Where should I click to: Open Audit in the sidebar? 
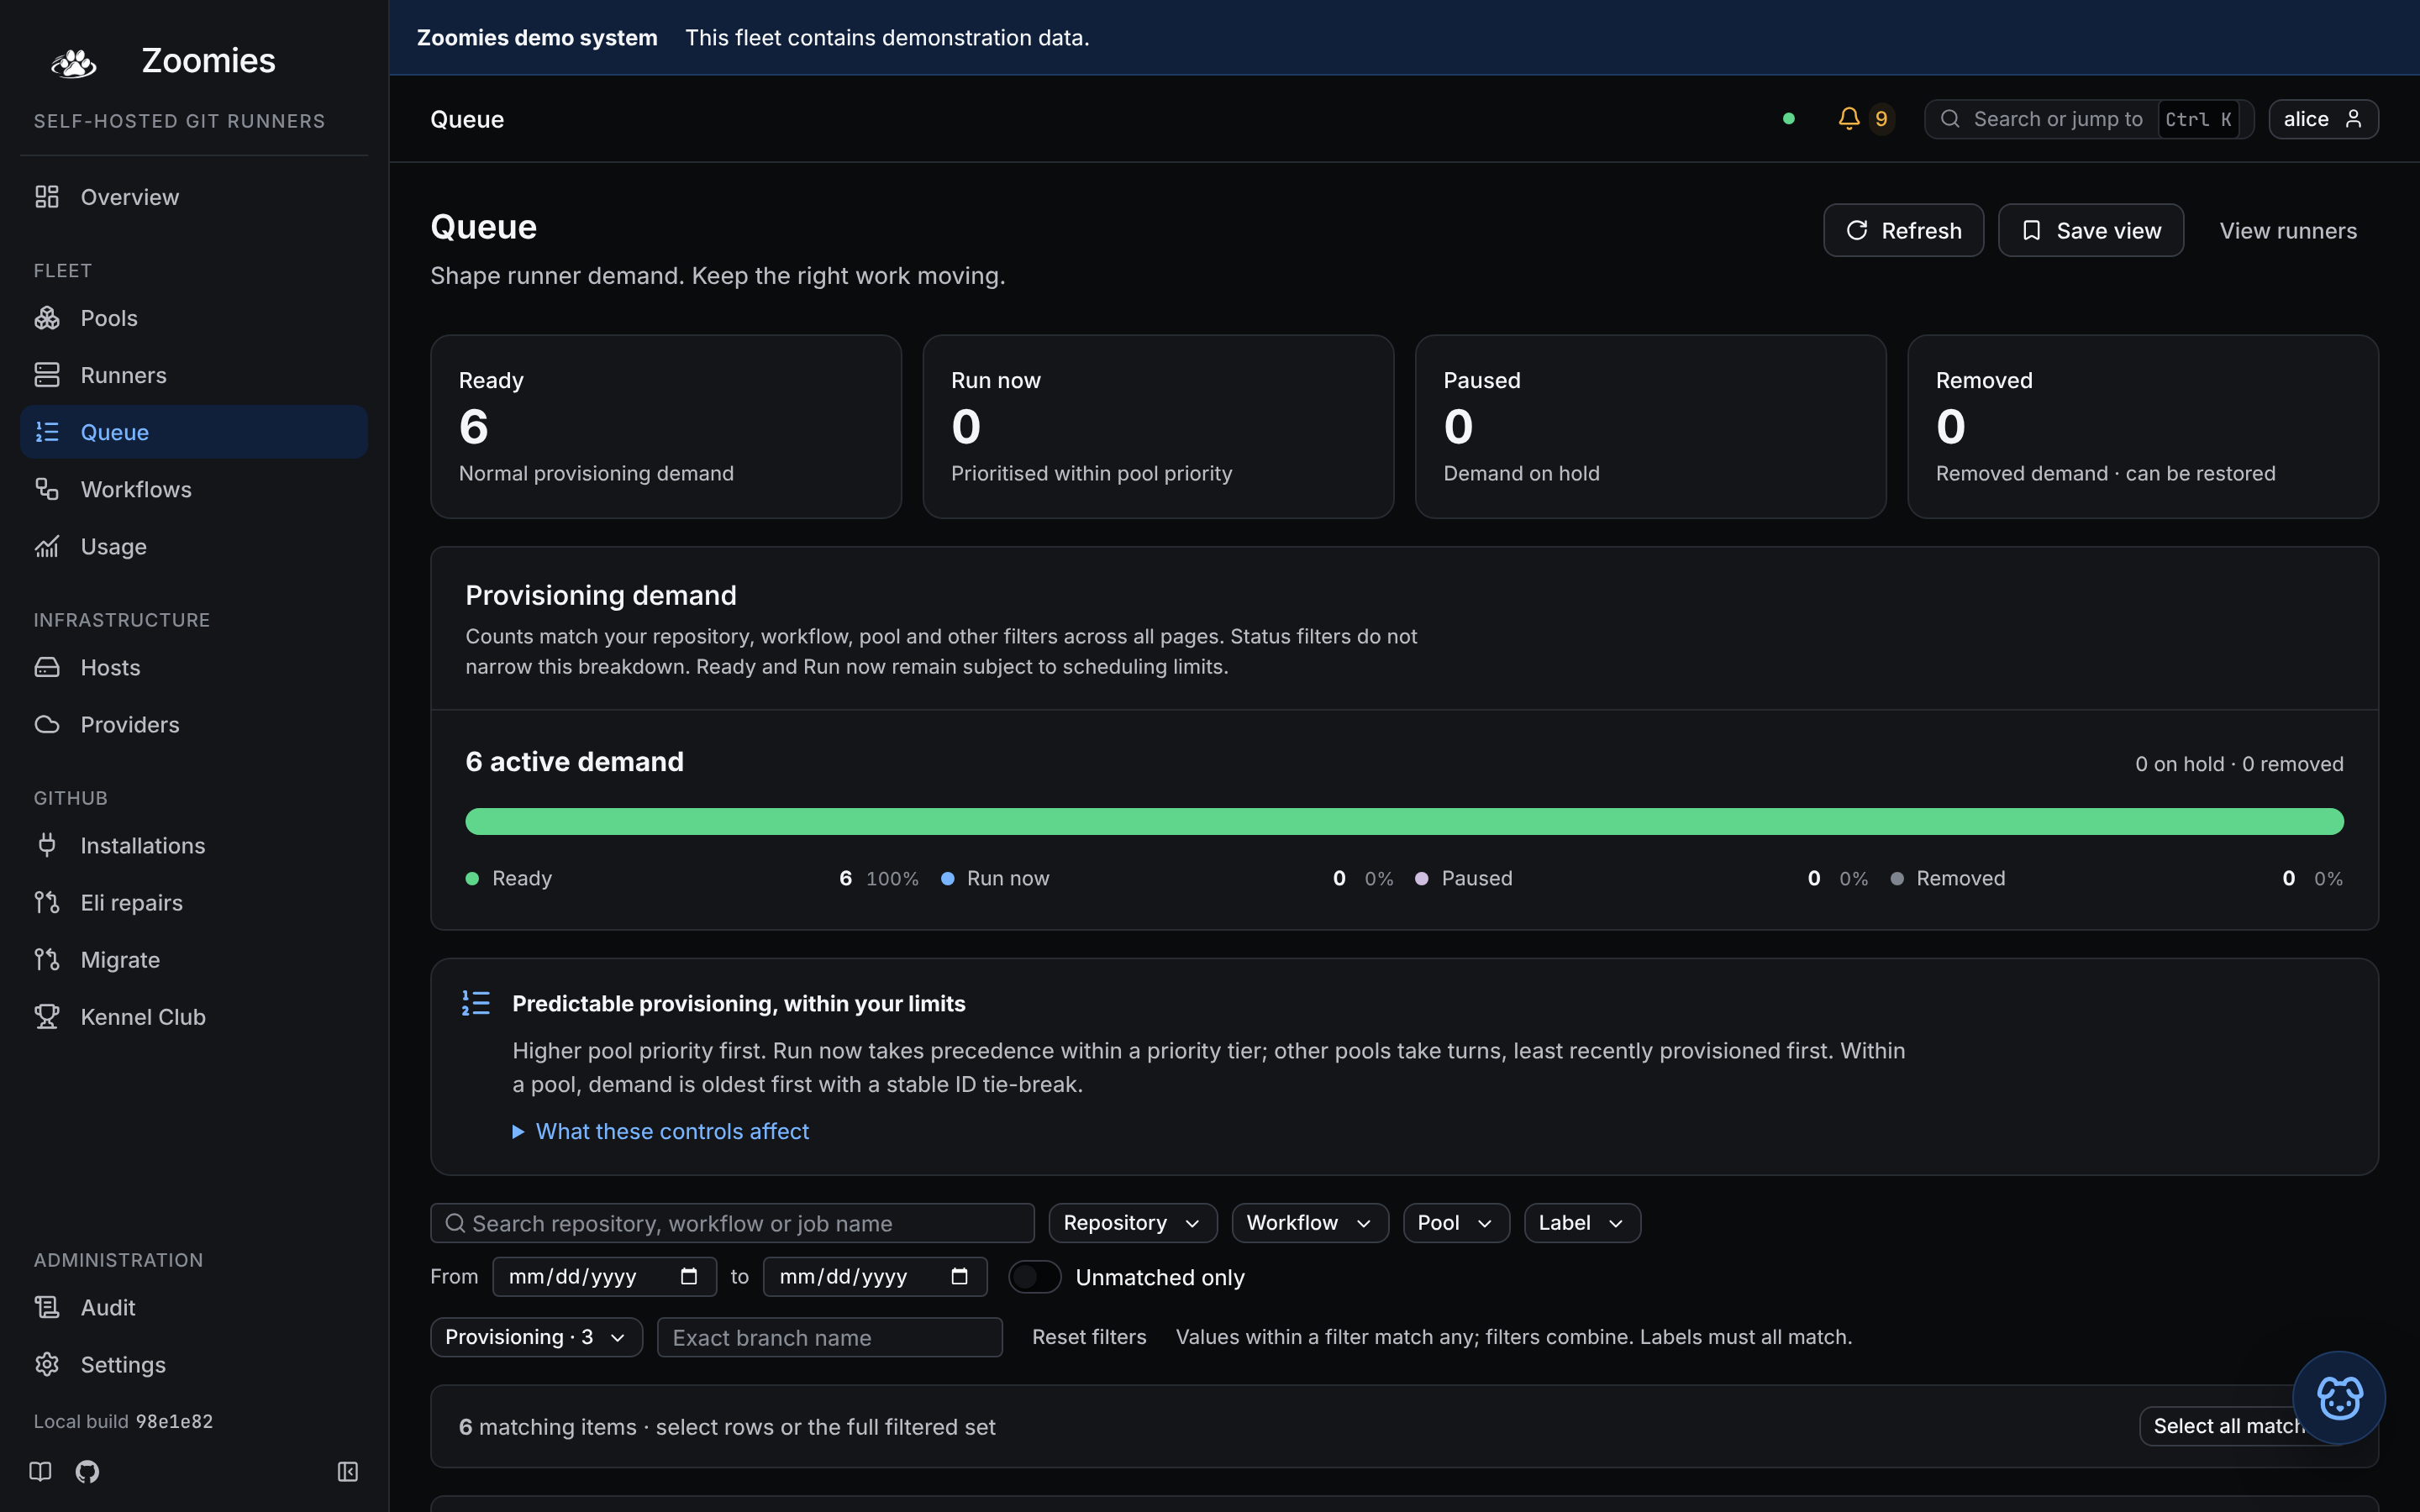pos(194,1307)
